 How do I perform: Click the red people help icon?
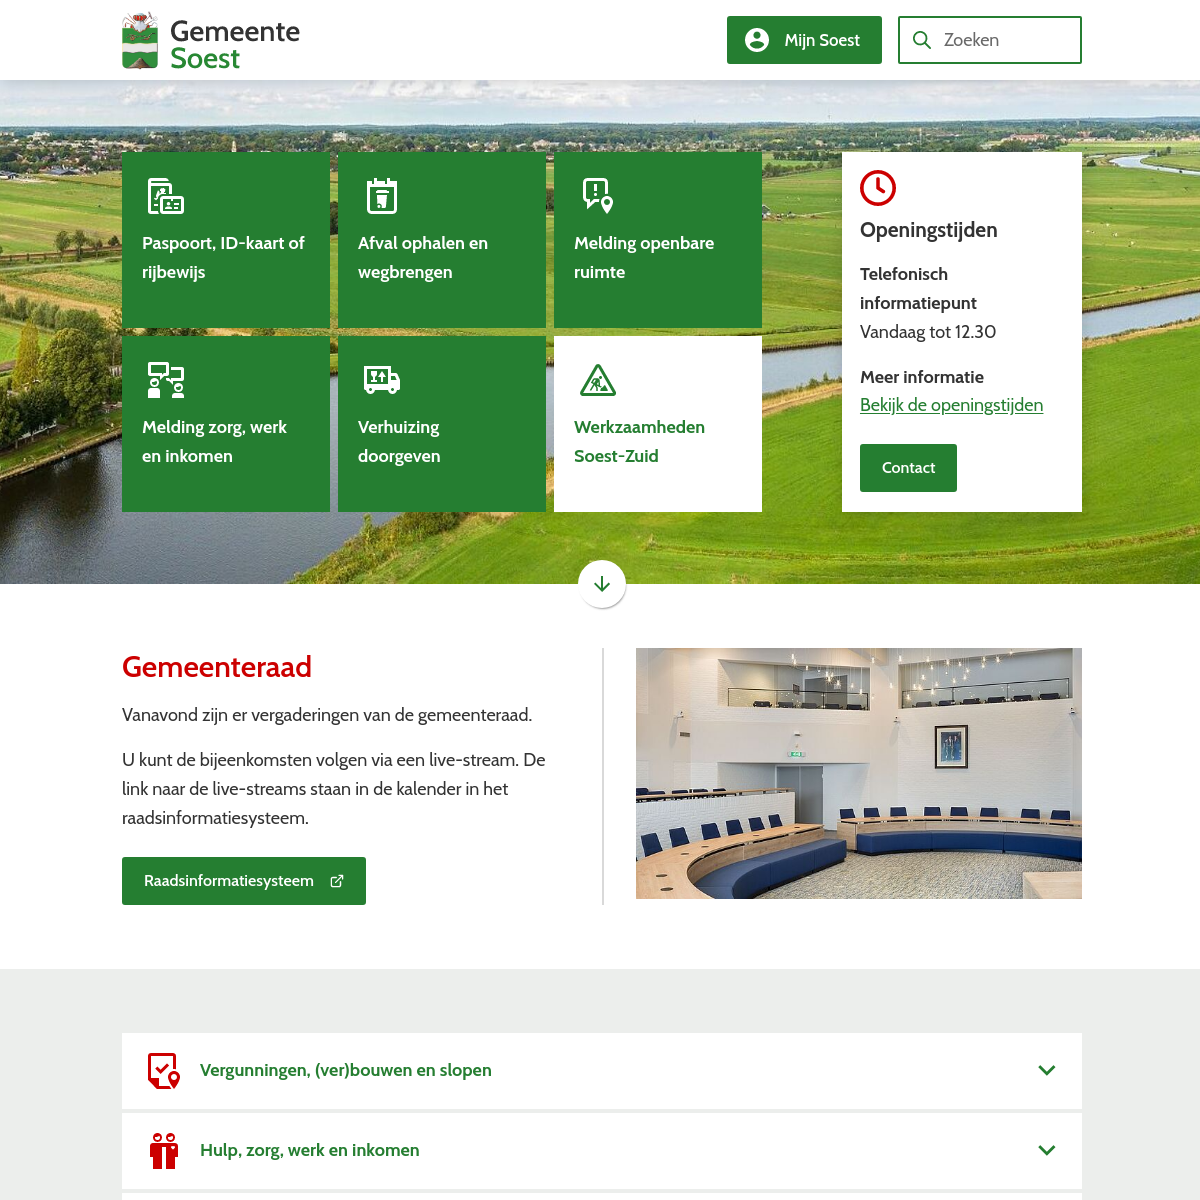(164, 1150)
